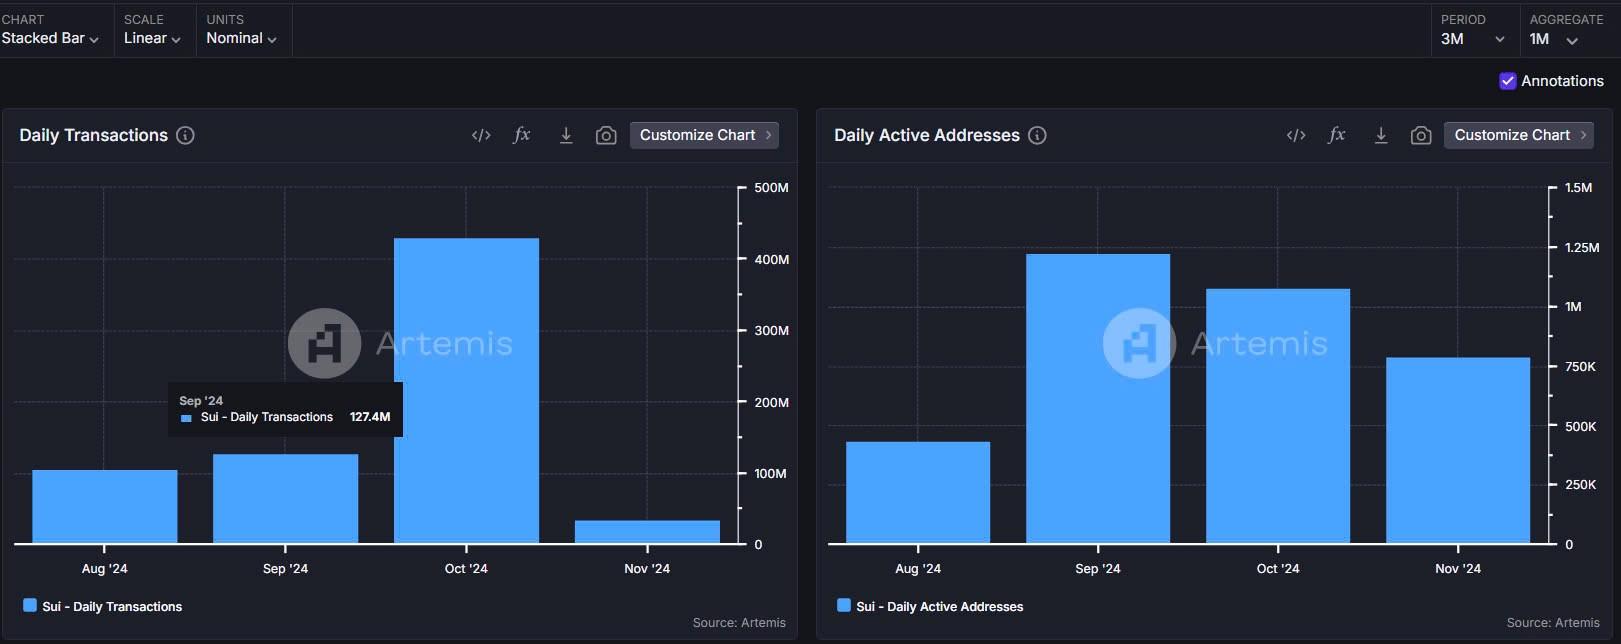Show info icon next to Daily Active Addresses
This screenshot has height=644, width=1621.
pyautogui.click(x=1037, y=135)
